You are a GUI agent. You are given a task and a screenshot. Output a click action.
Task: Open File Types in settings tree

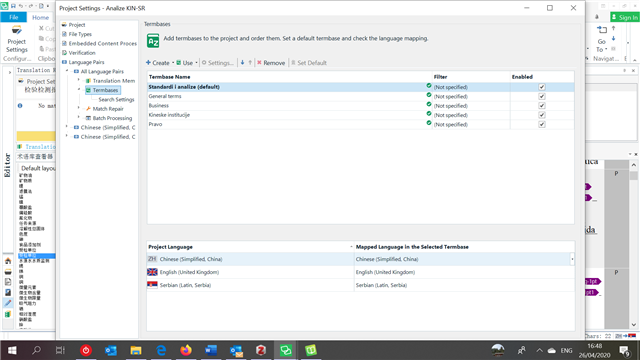80,34
